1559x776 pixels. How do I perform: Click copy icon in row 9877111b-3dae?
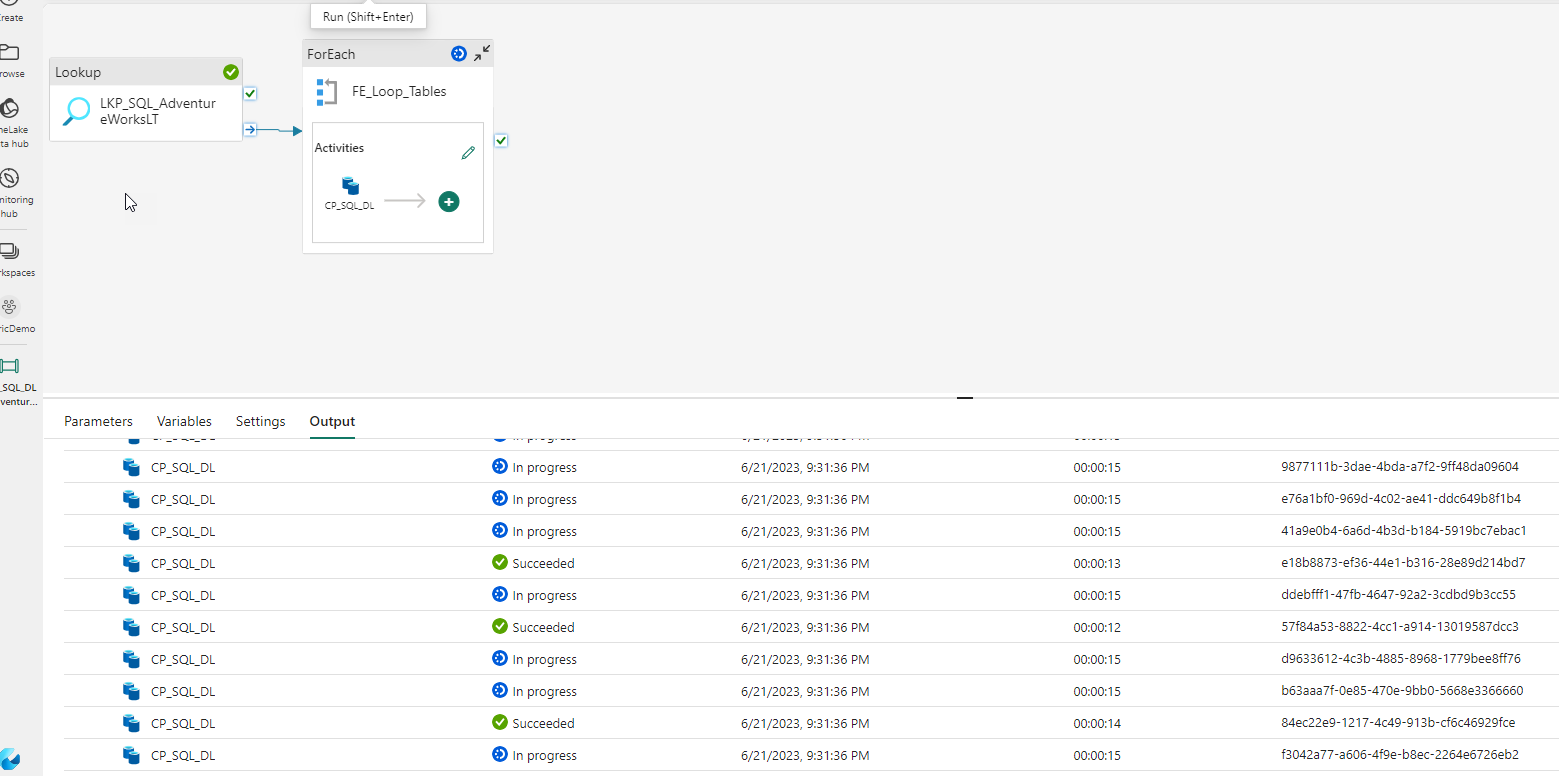click(x=131, y=467)
